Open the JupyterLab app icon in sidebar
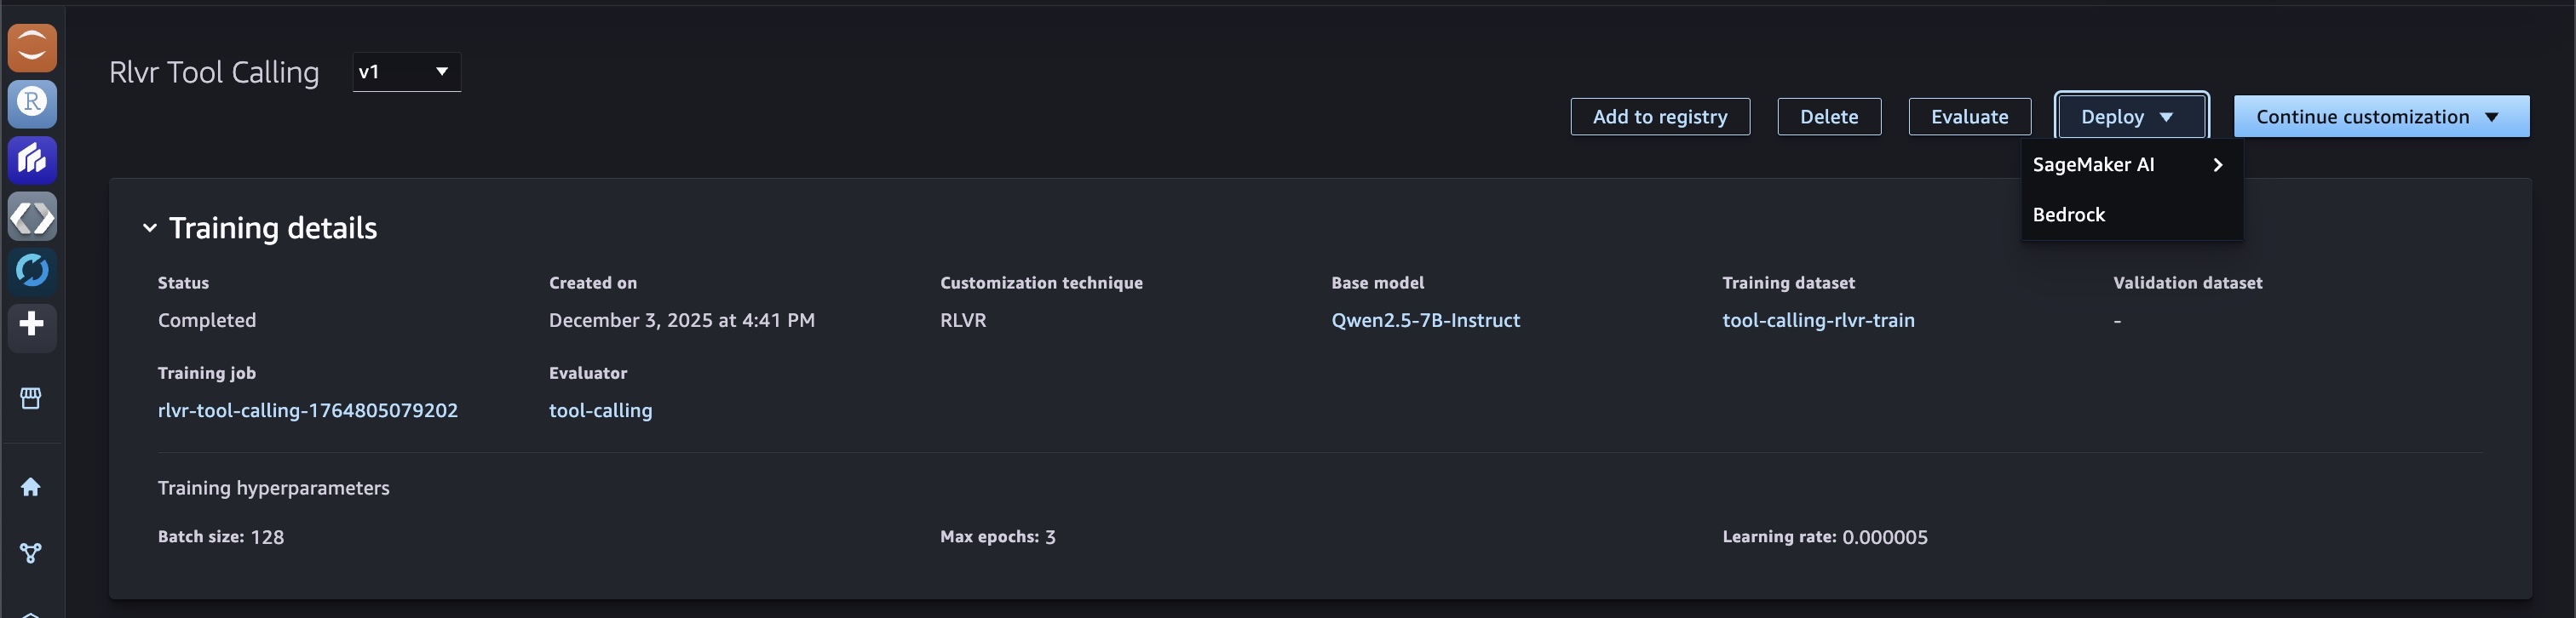2576x618 pixels. [x=32, y=47]
